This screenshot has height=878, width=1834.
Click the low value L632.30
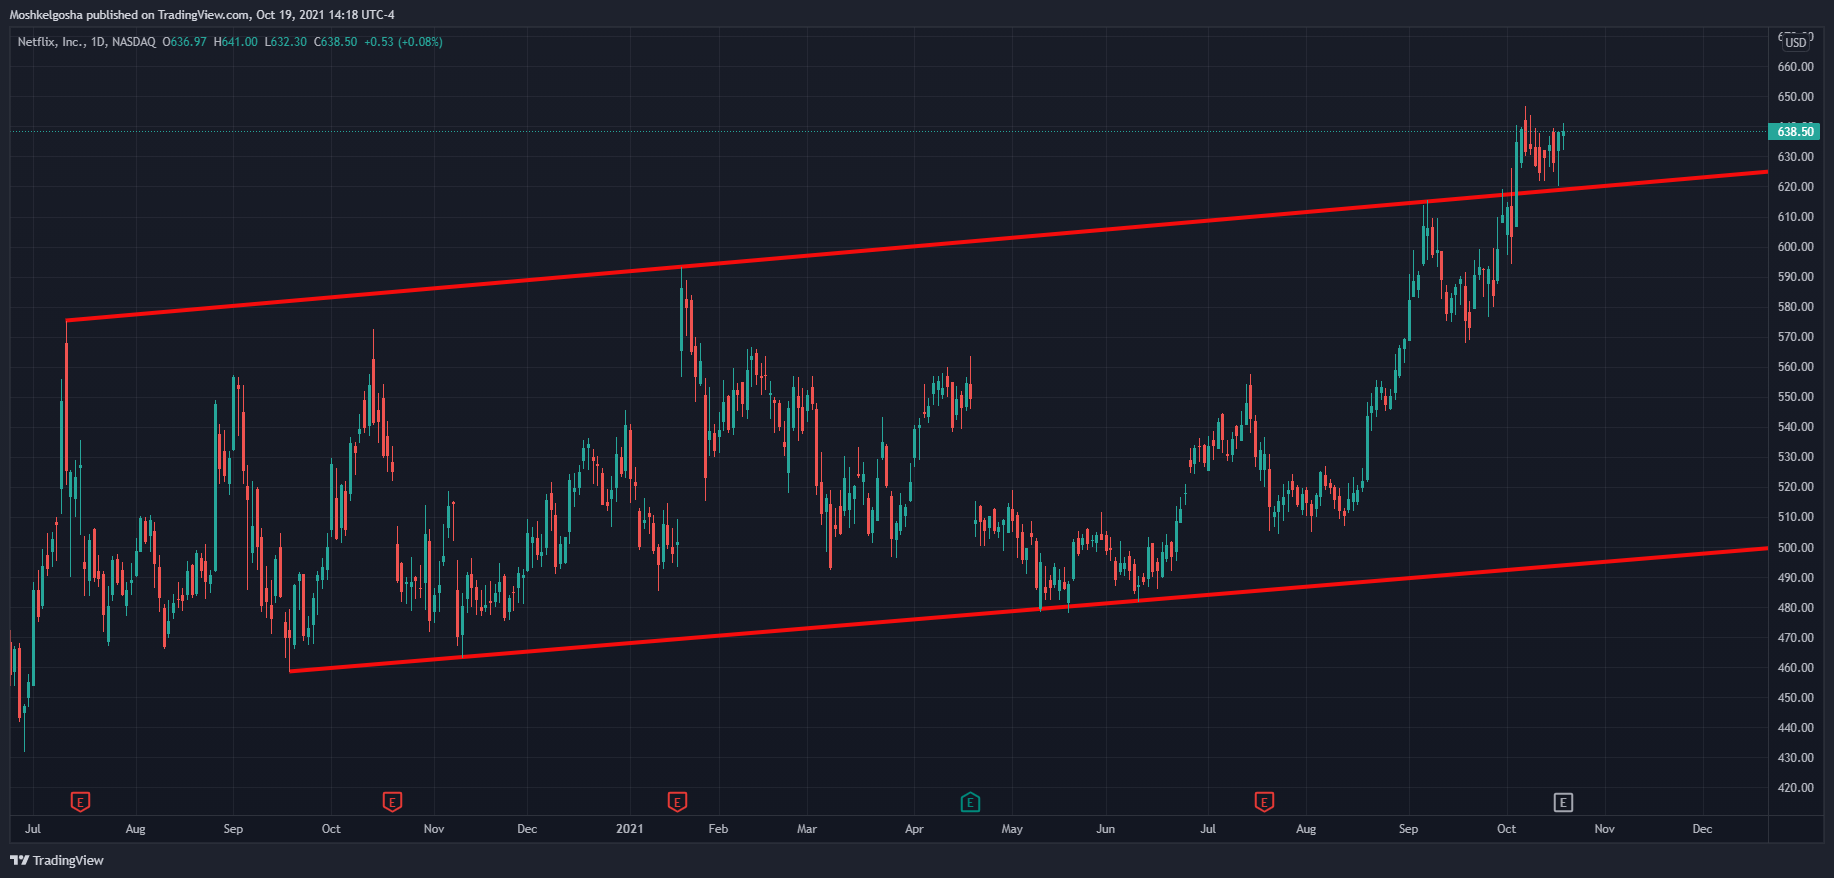coord(286,42)
